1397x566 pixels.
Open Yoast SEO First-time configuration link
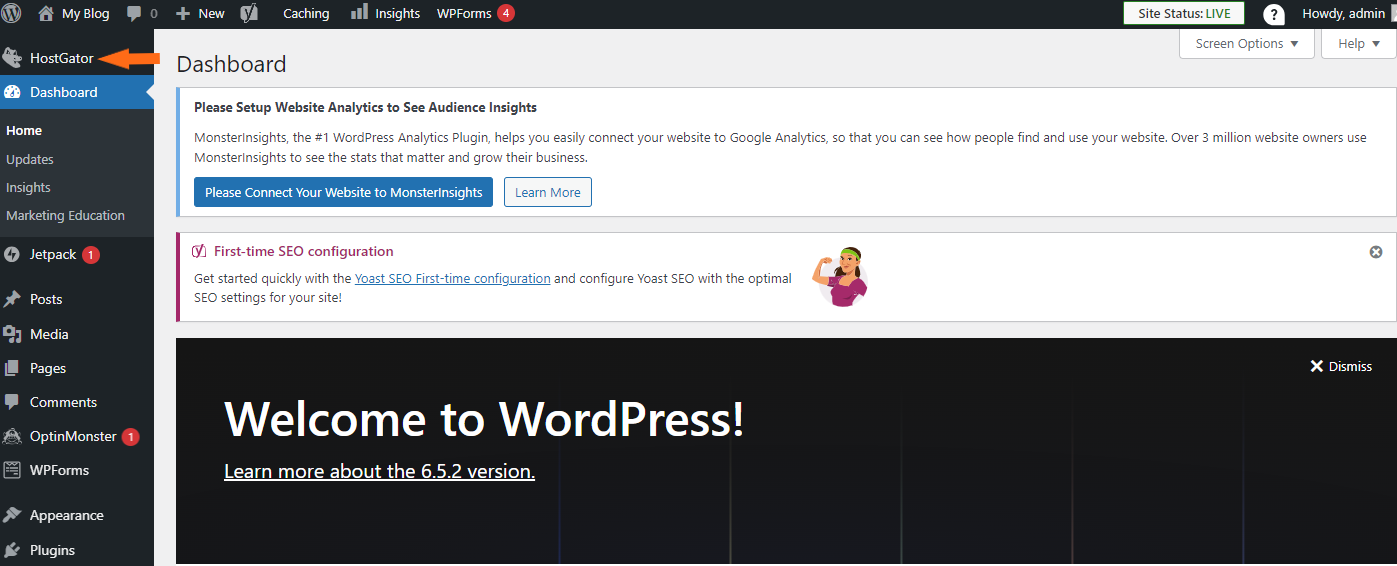[452, 279]
